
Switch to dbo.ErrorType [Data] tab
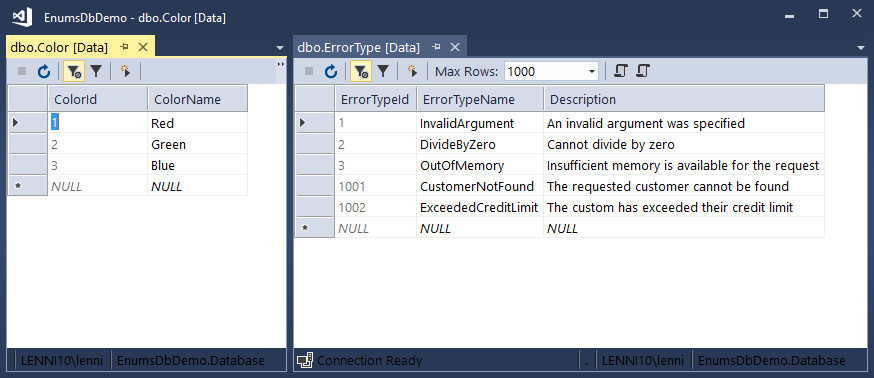point(358,47)
